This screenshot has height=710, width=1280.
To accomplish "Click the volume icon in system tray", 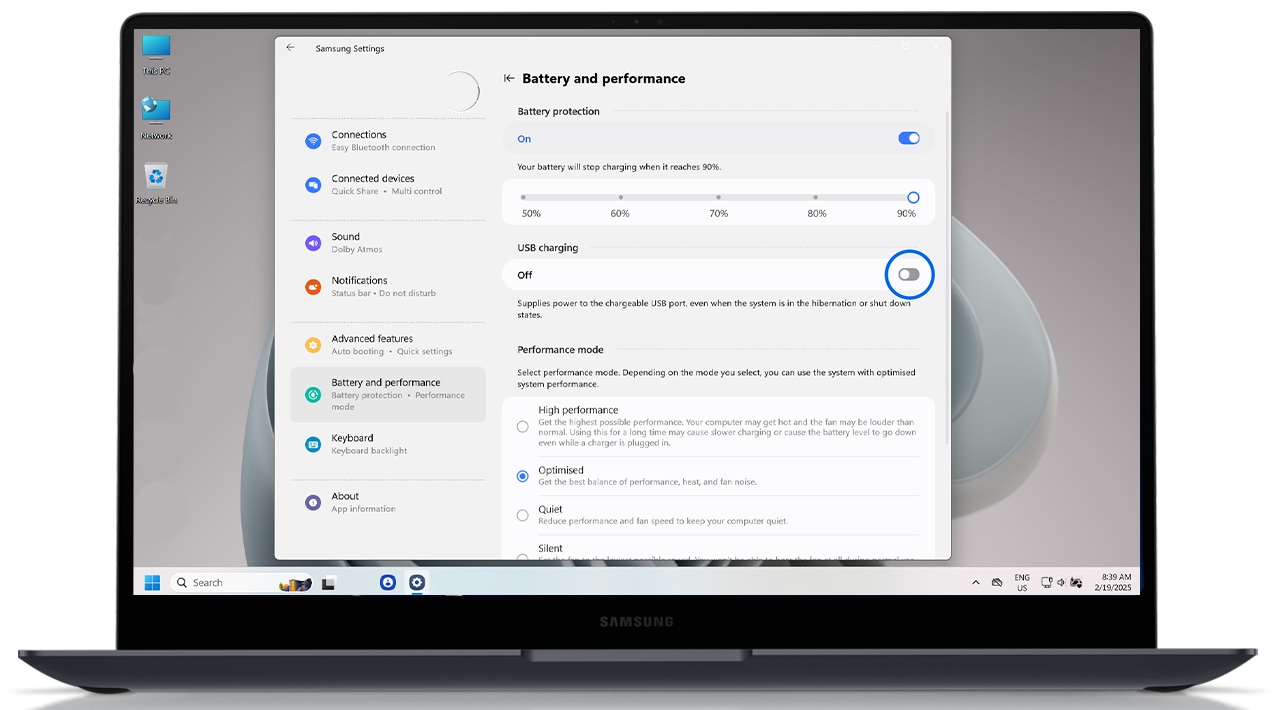I will pos(1062,582).
